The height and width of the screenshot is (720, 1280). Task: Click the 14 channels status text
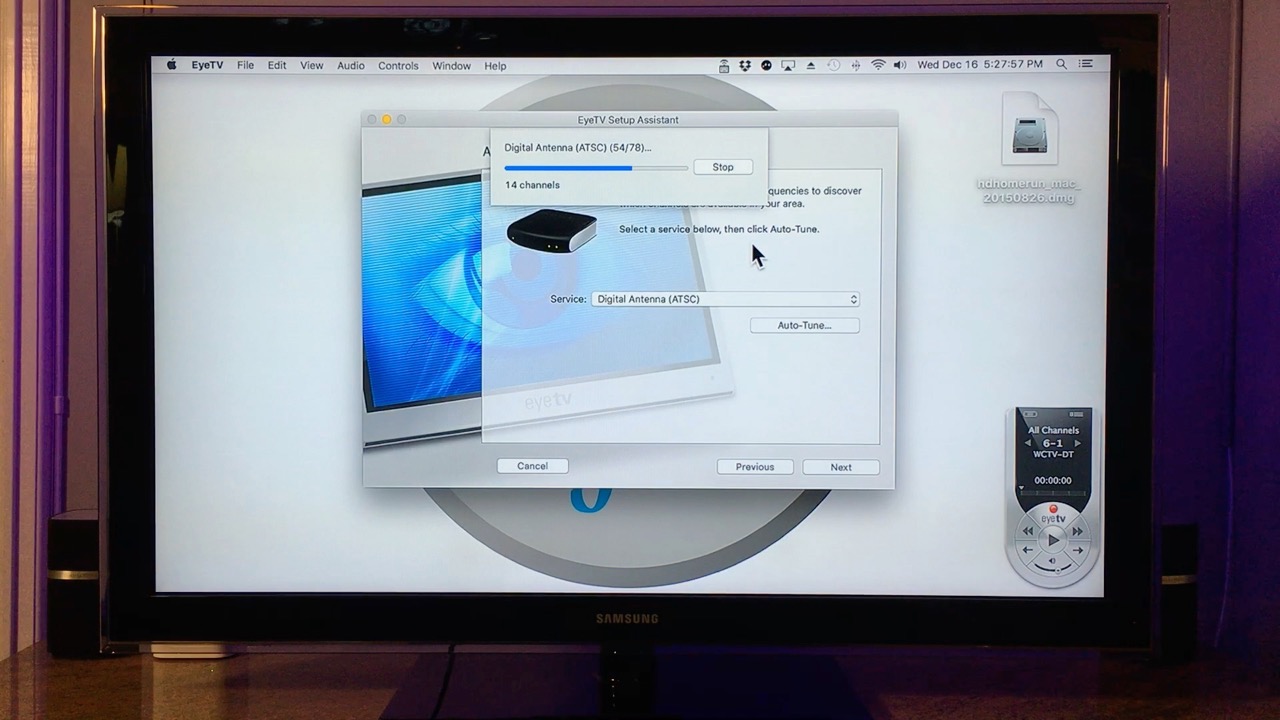(532, 185)
